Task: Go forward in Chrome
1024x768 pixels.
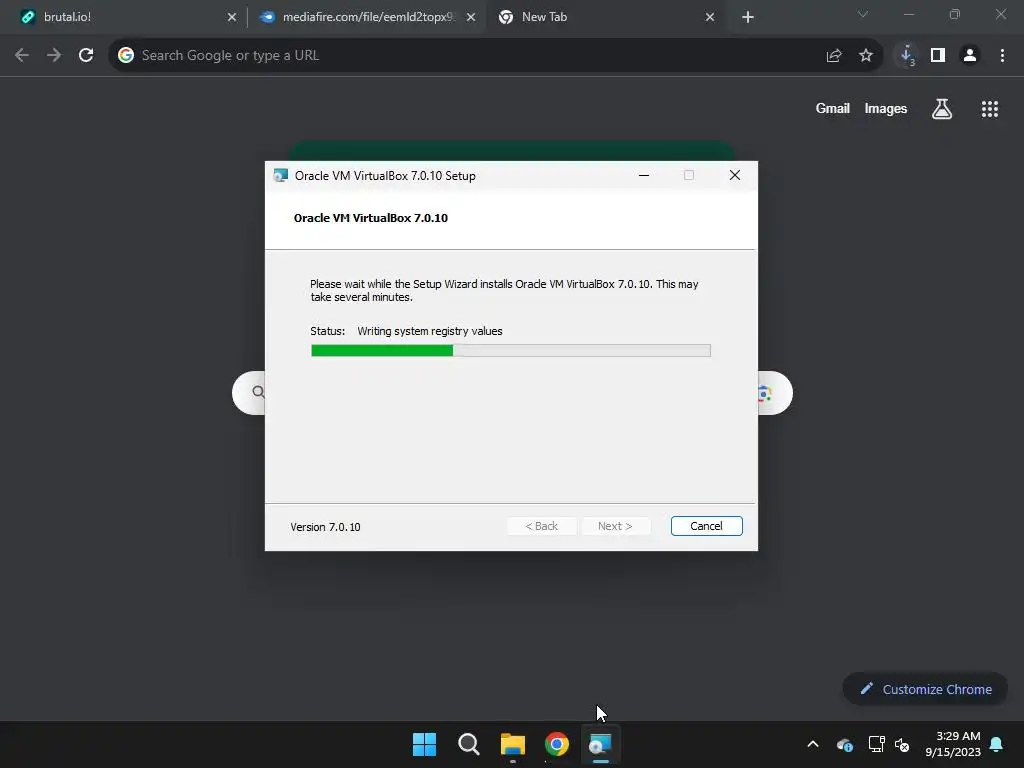Action: [54, 55]
